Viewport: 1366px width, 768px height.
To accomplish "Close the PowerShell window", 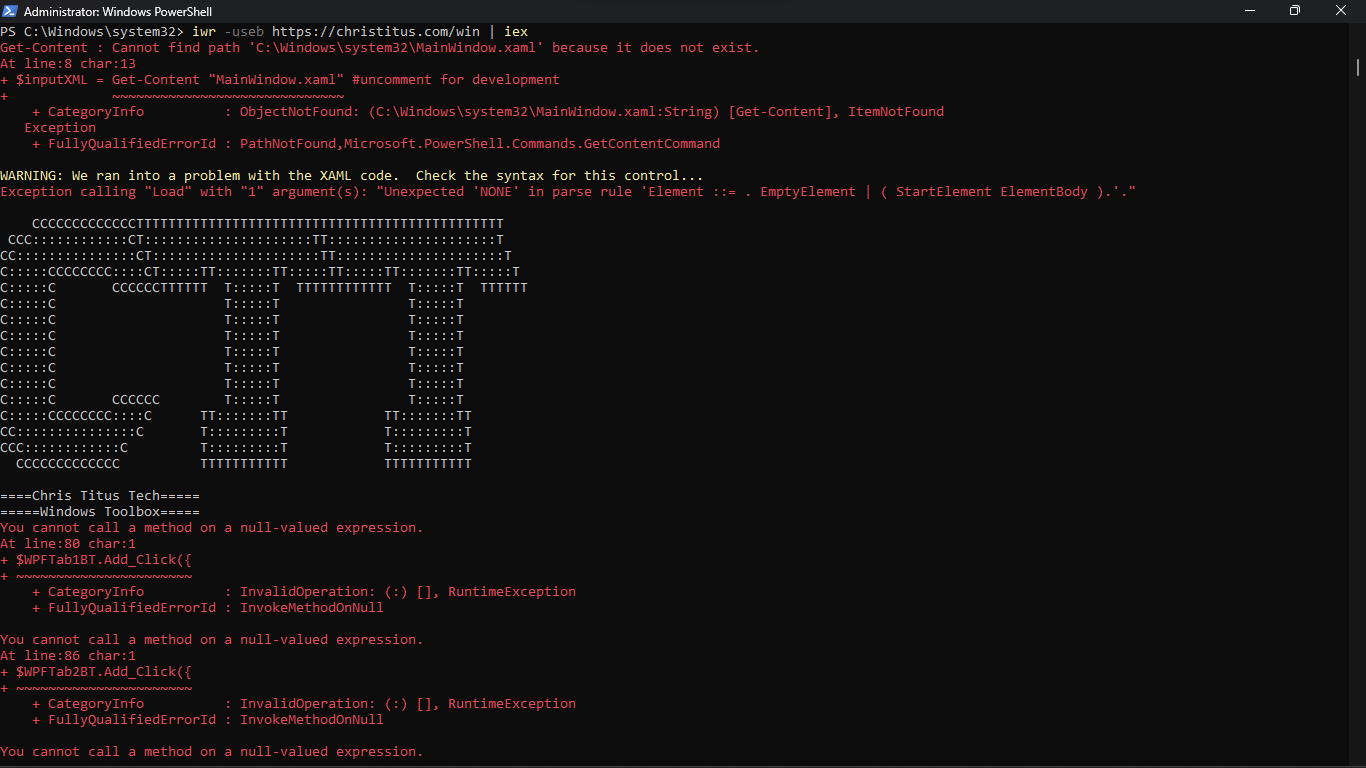I will pyautogui.click(x=1340, y=10).
